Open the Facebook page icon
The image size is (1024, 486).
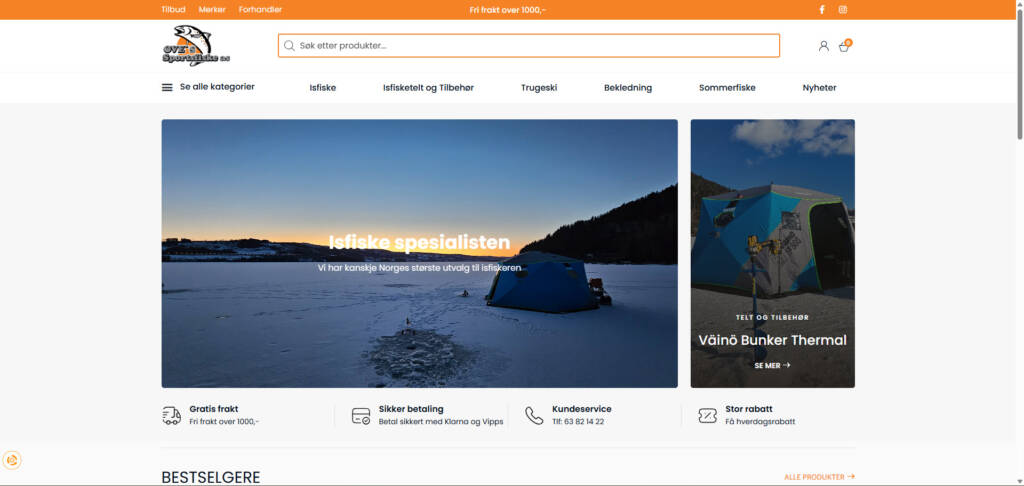coord(822,10)
